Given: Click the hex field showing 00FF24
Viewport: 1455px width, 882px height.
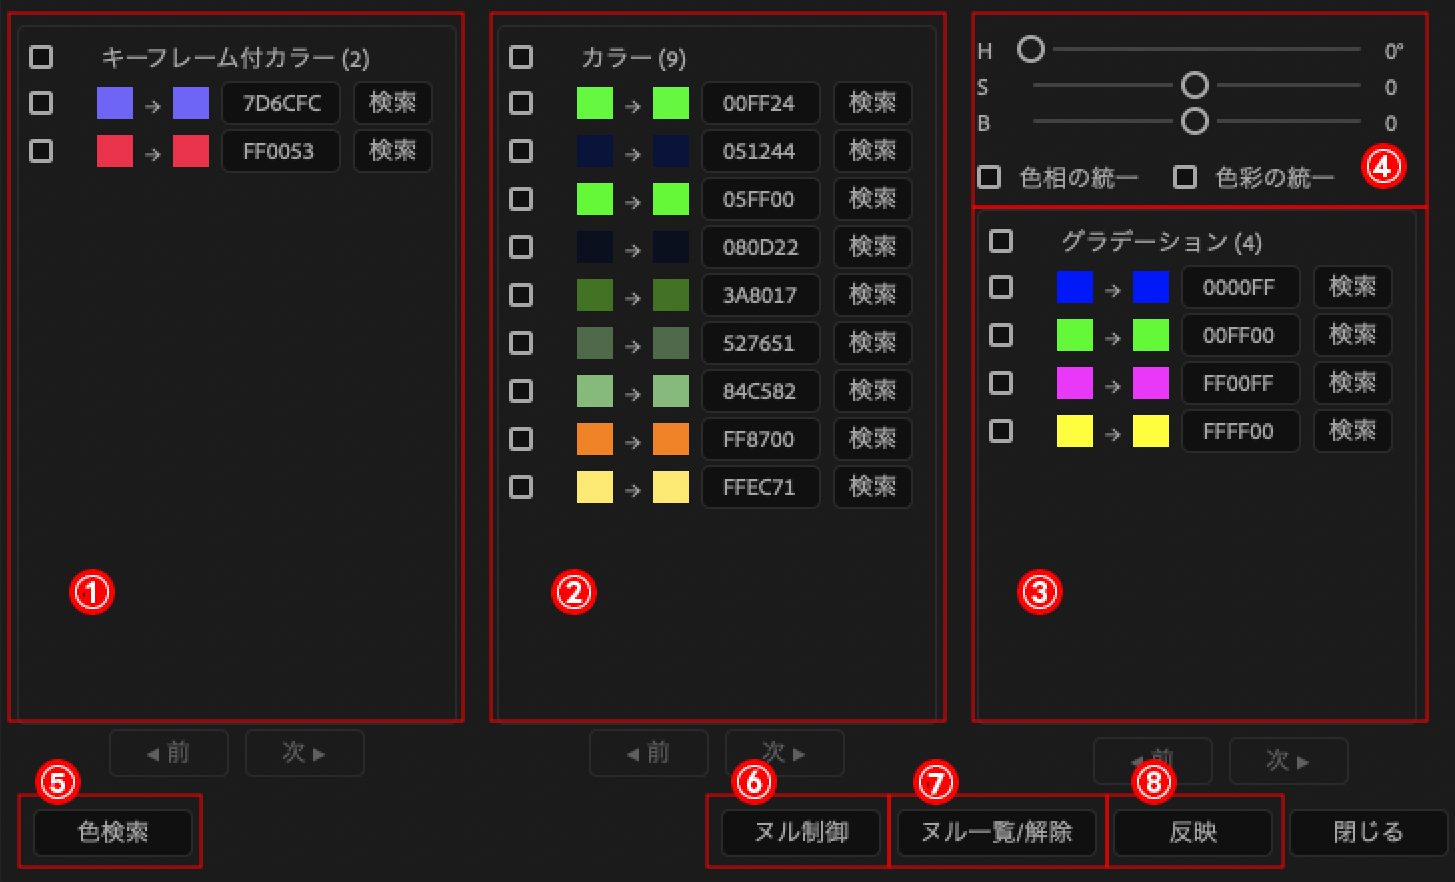Looking at the screenshot, I should [759, 103].
